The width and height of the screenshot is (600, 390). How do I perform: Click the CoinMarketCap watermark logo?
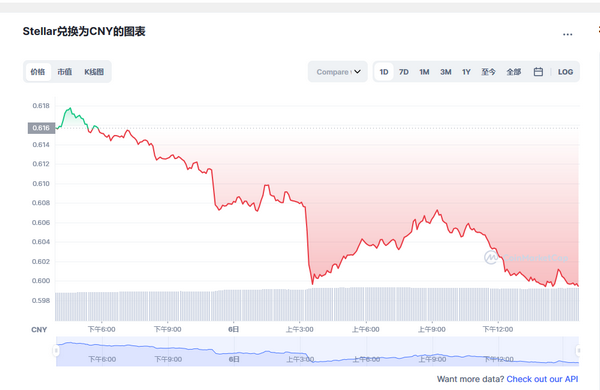click(x=526, y=258)
